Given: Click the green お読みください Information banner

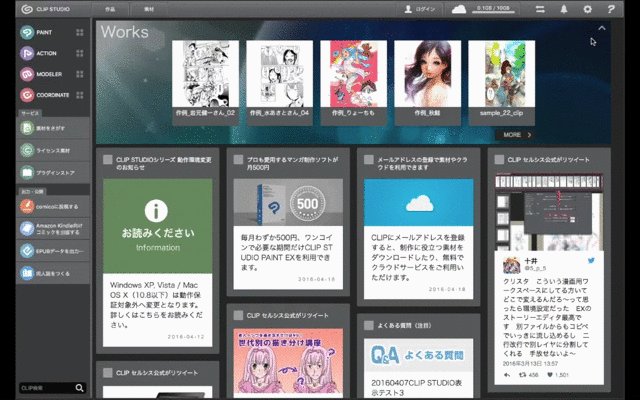Looking at the screenshot, I should click(x=158, y=226).
